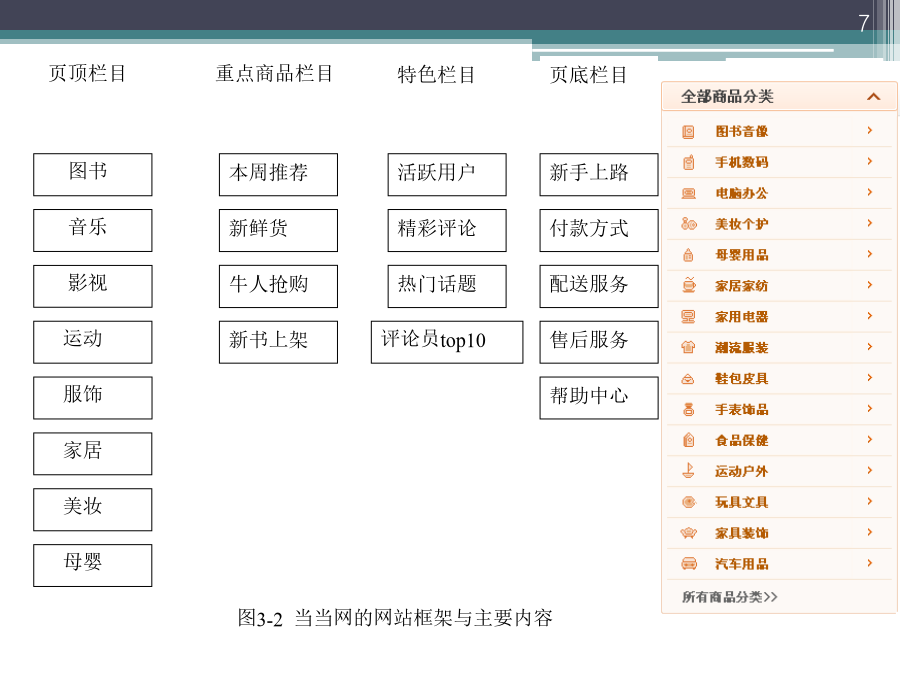Click the 评论员top10 box
The height and width of the screenshot is (675, 900).
[447, 342]
